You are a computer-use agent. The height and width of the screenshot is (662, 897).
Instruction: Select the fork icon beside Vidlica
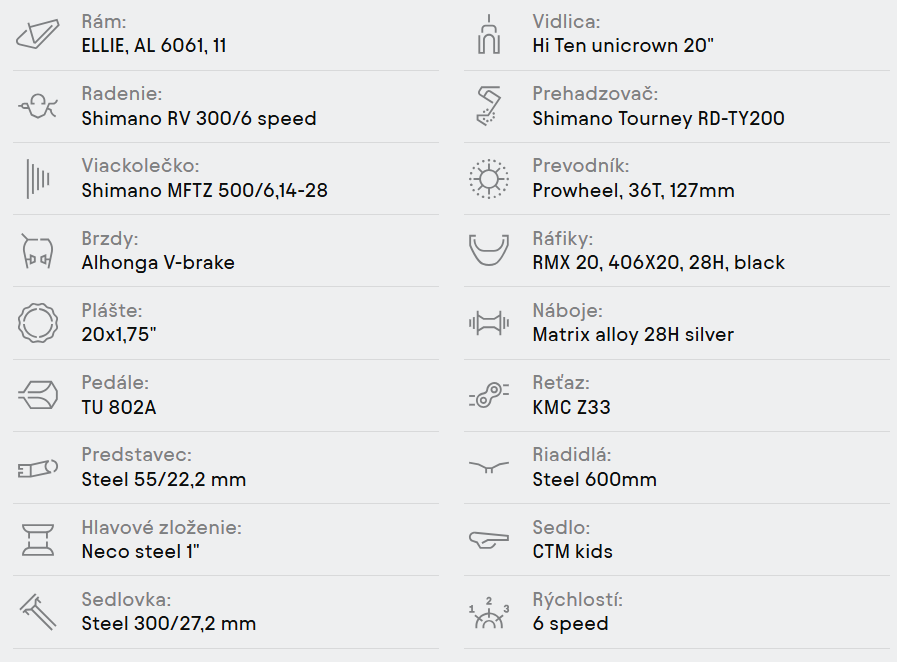[489, 35]
